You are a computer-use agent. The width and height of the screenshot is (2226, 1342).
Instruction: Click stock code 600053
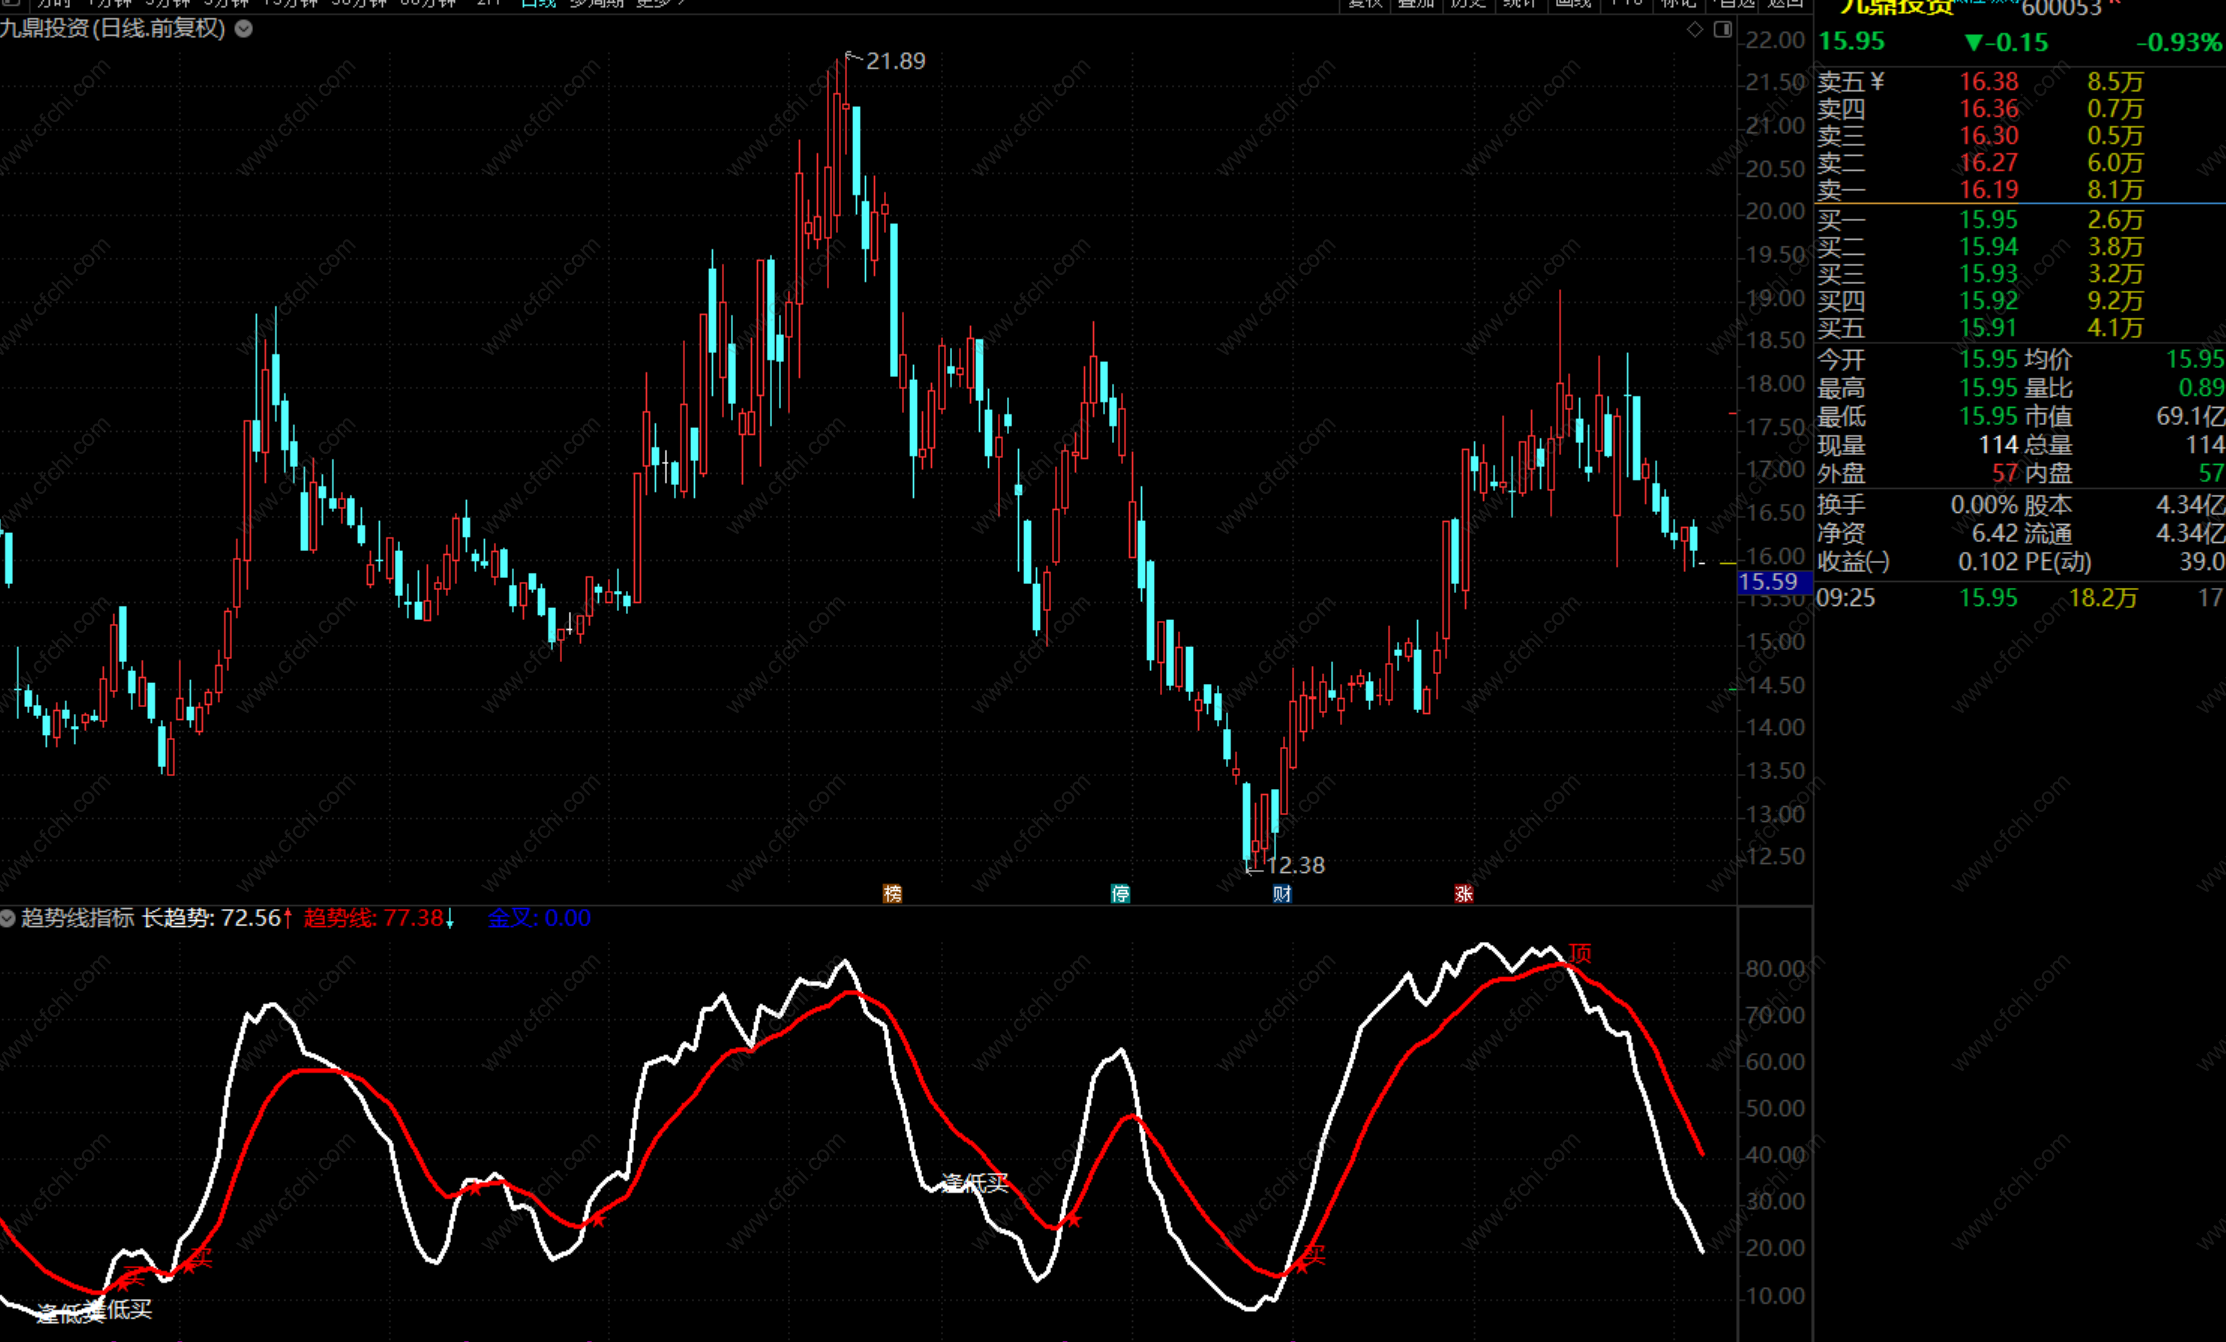click(2060, 9)
